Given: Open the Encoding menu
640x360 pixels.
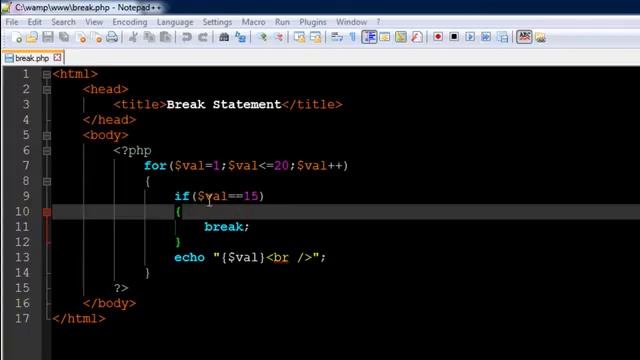Looking at the screenshot, I should pos(130,22).
